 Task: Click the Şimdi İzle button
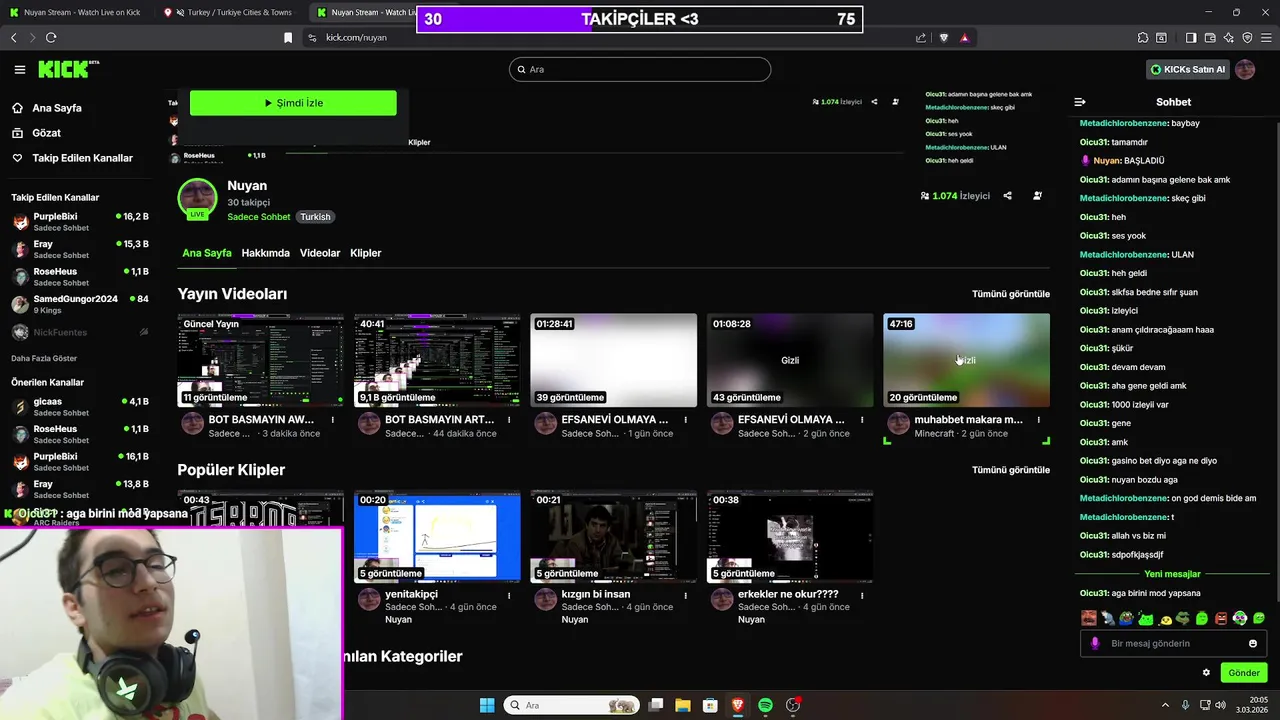point(293,103)
